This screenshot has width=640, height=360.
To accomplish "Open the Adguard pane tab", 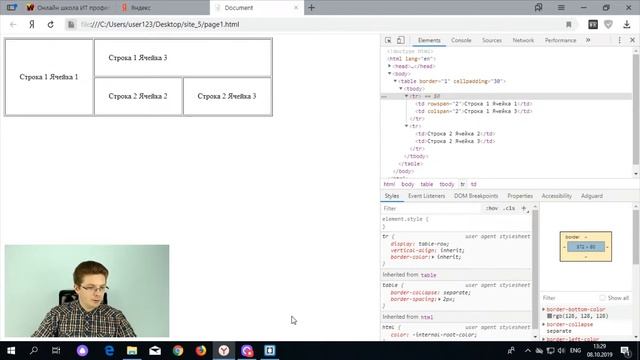I will (592, 196).
